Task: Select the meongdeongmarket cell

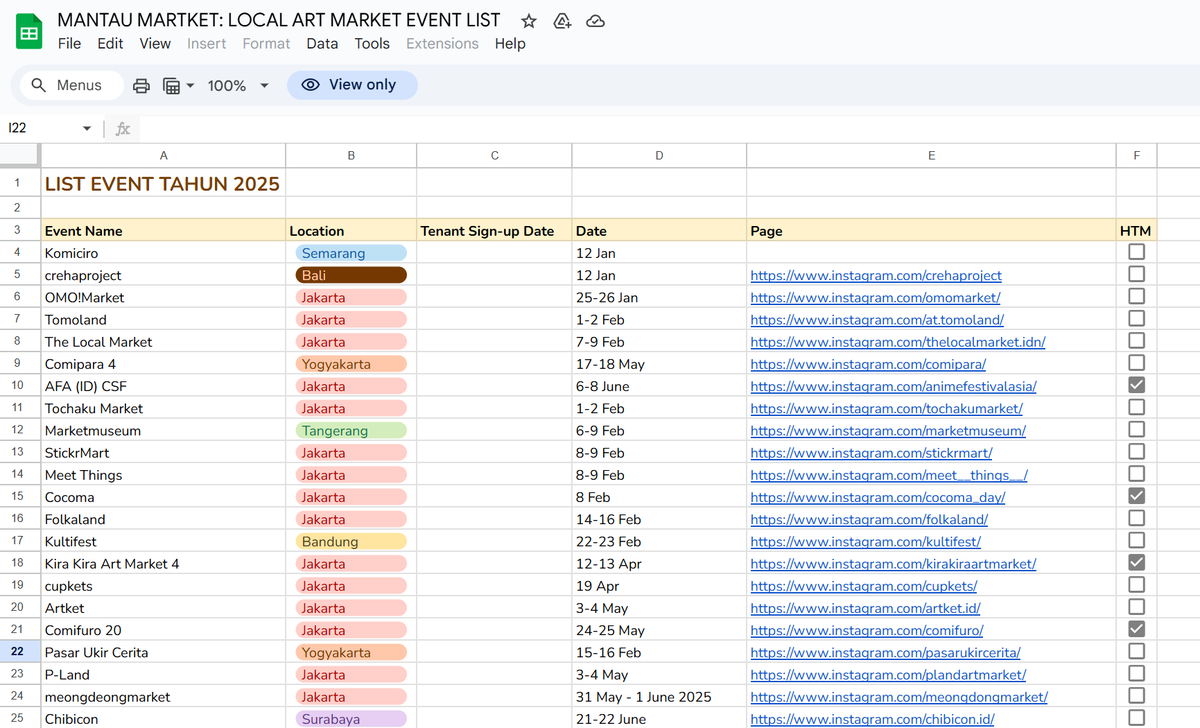Action: (163, 697)
